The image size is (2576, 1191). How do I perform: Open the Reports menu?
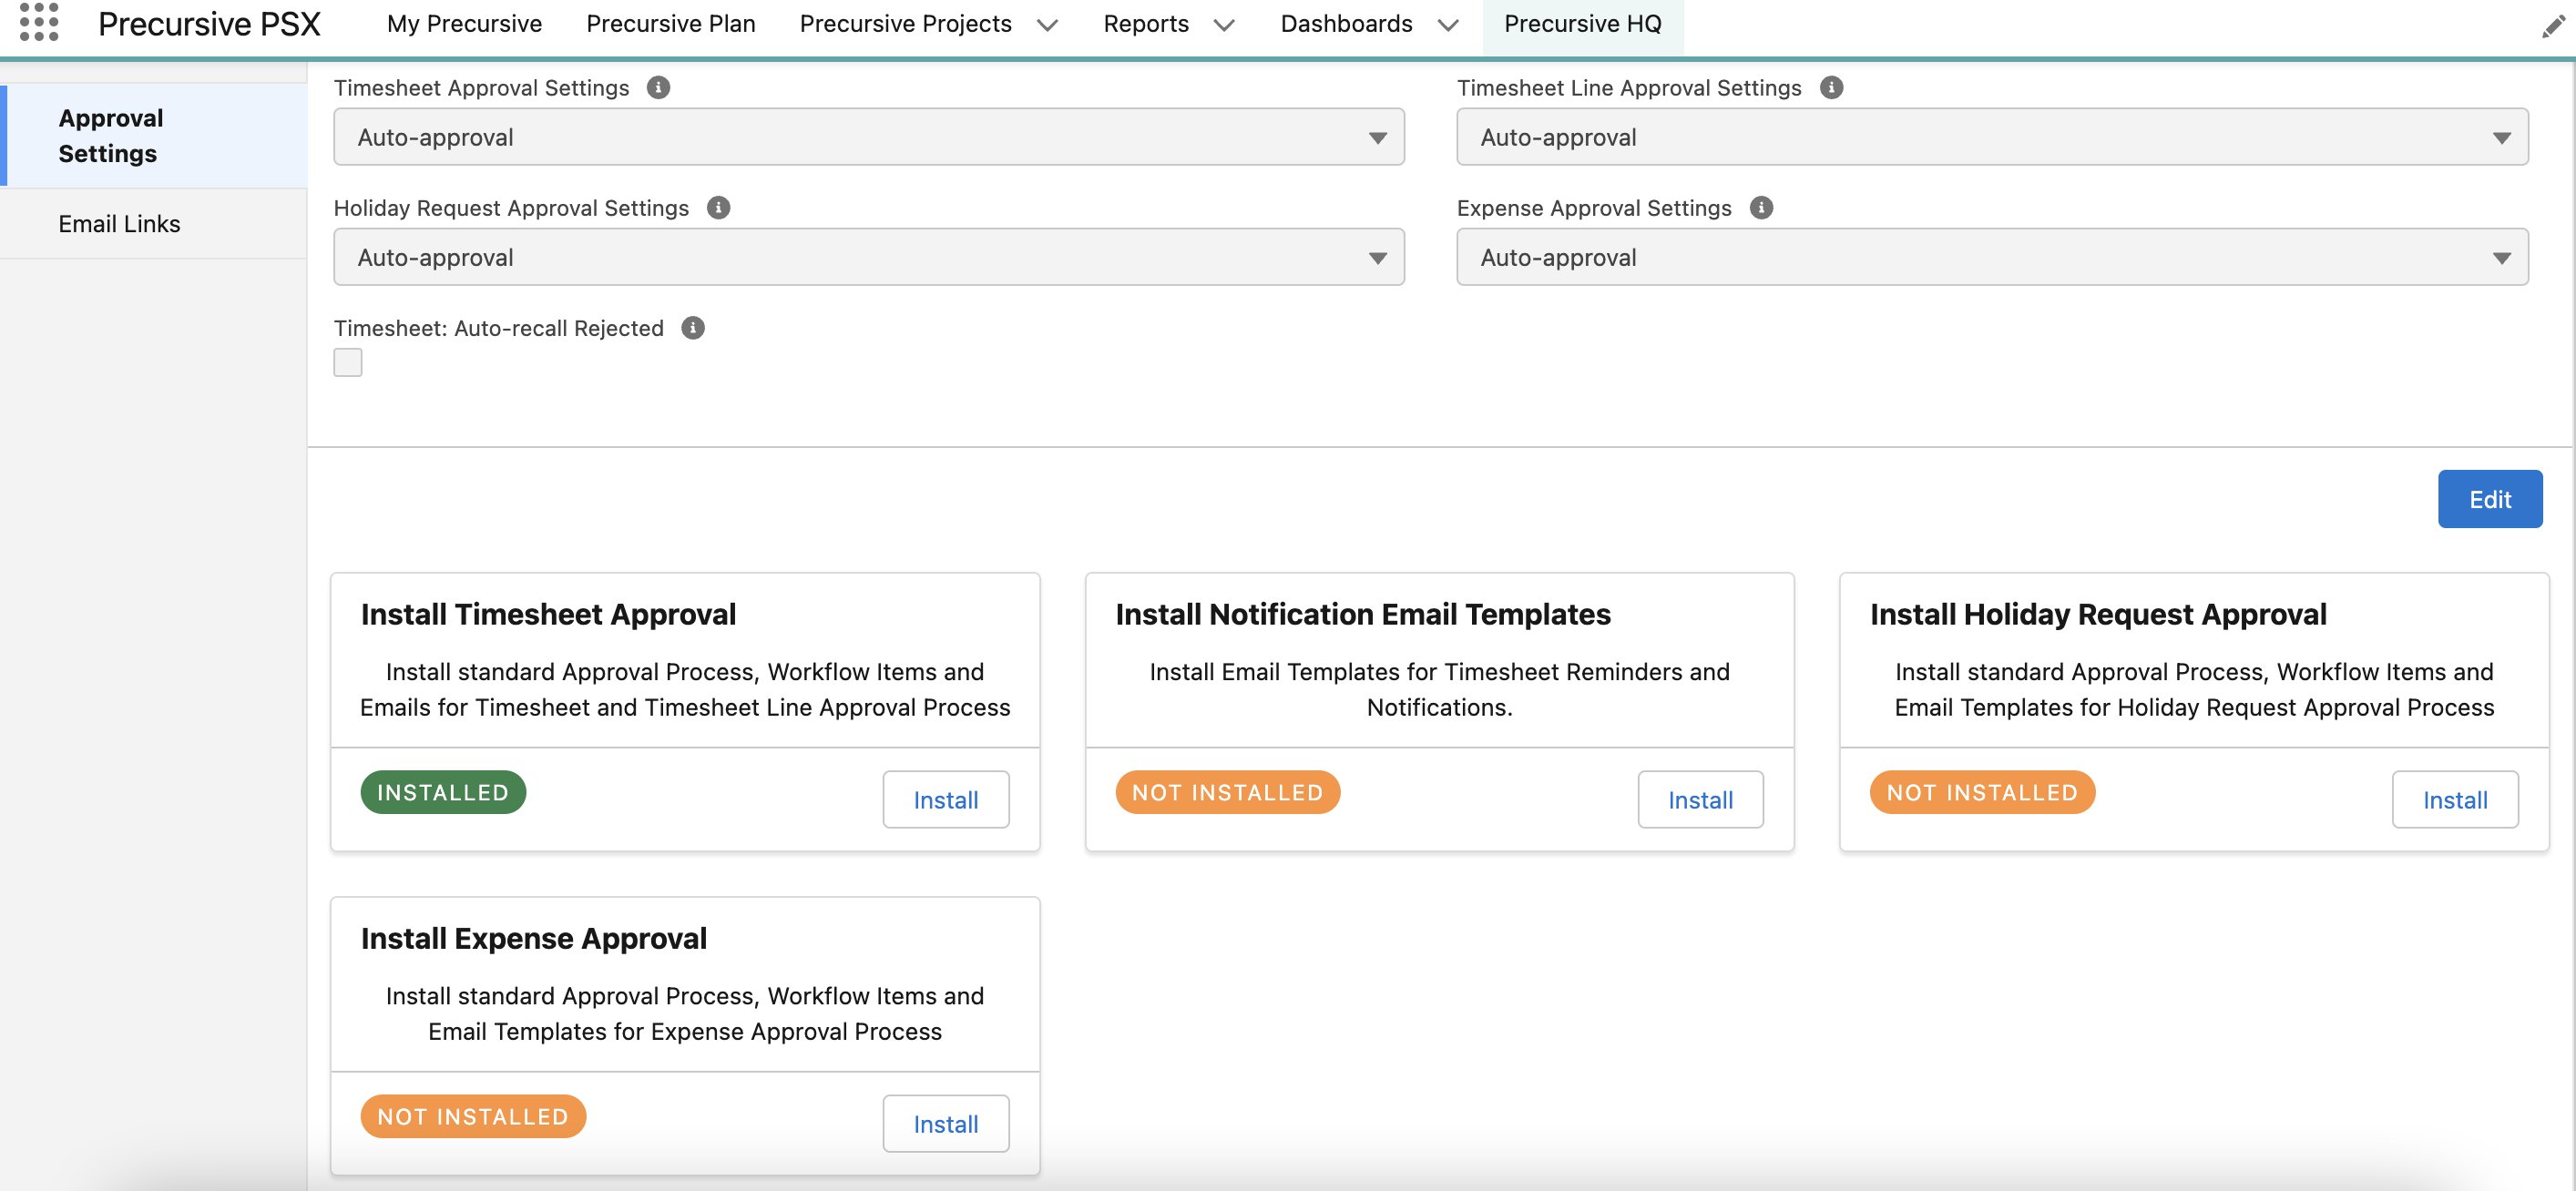[1146, 23]
